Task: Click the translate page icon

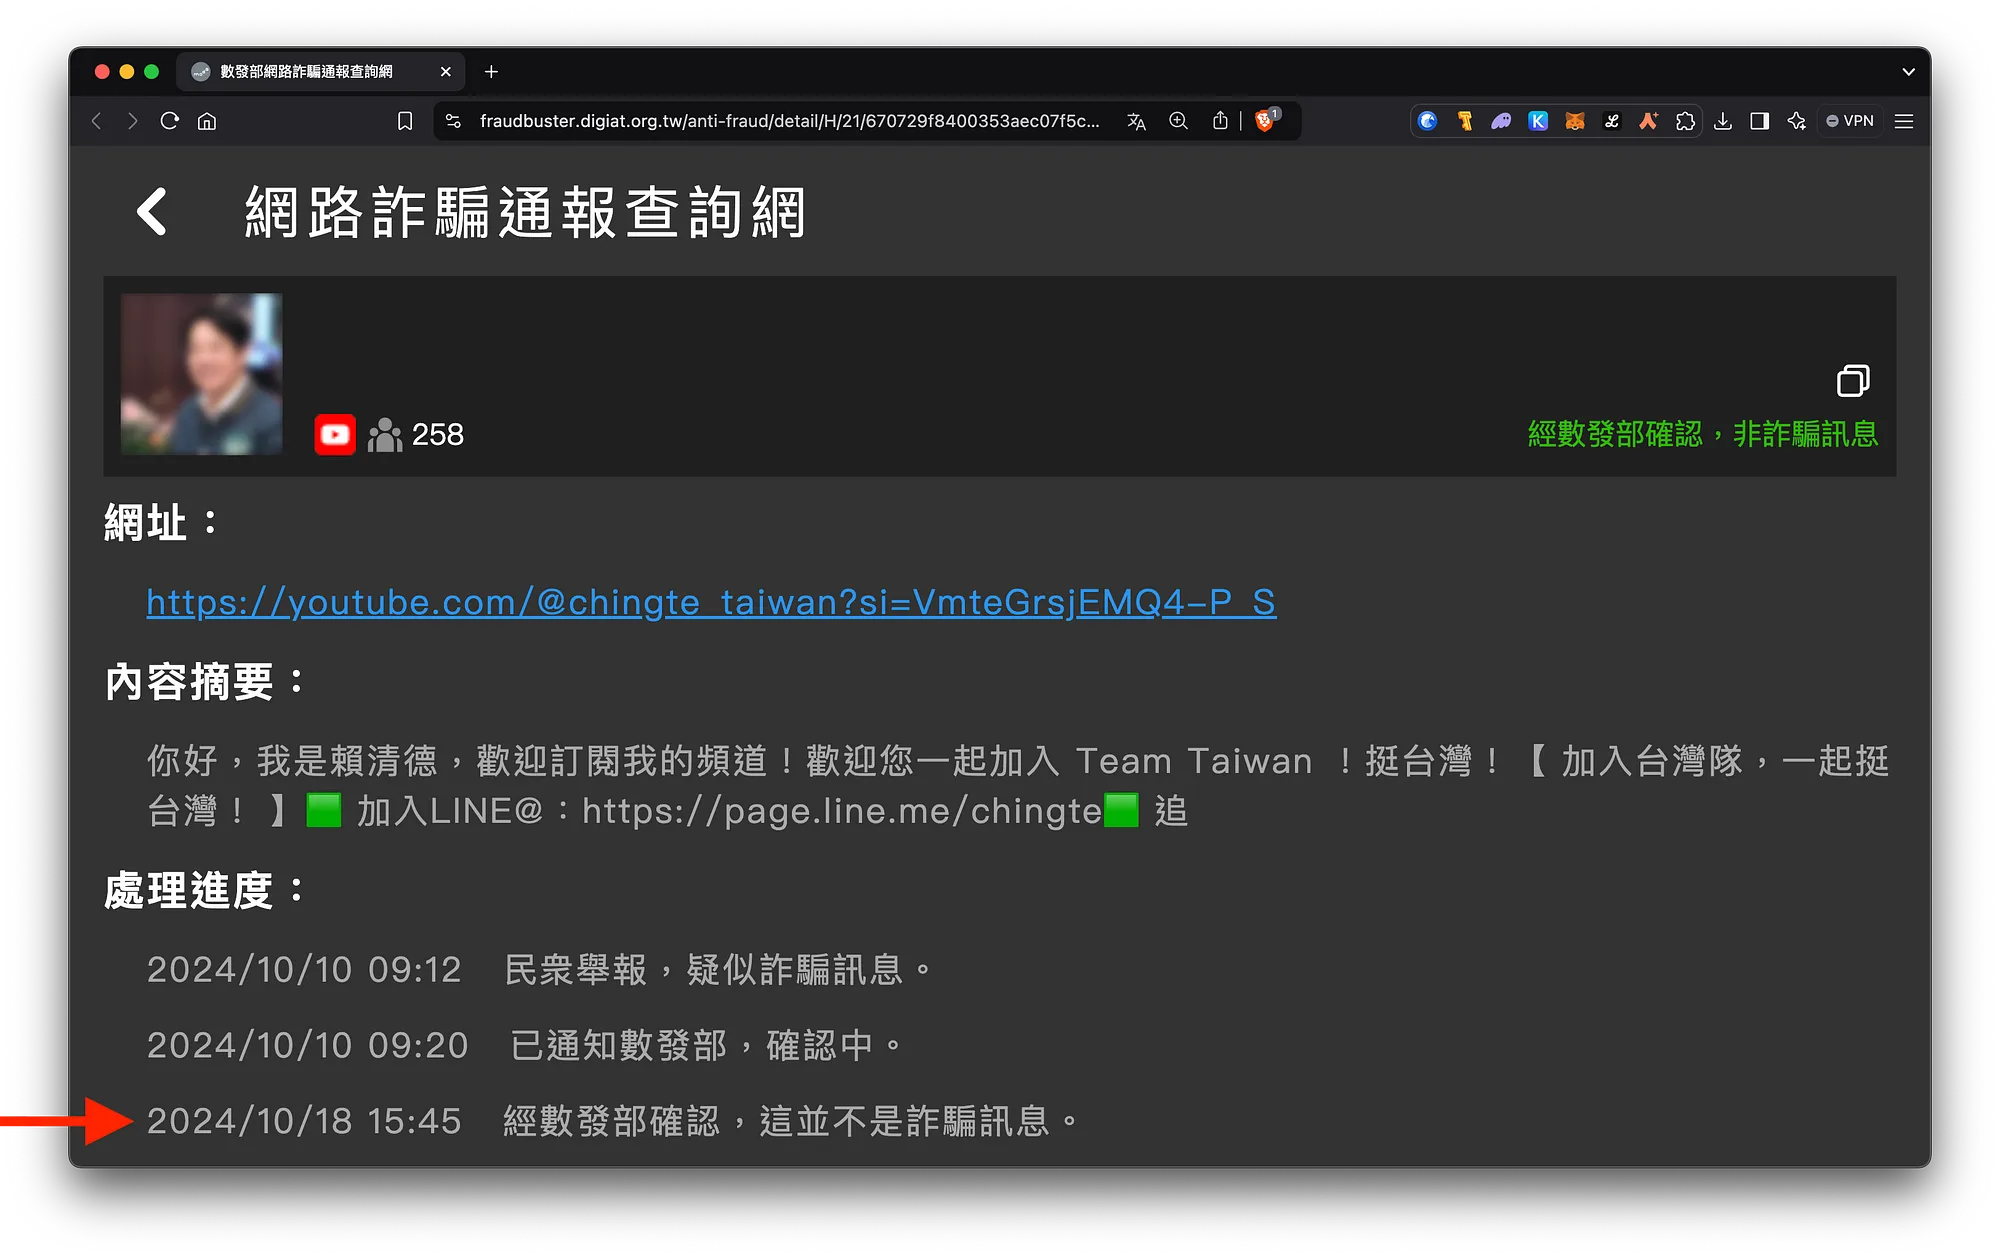Action: coord(1136,121)
